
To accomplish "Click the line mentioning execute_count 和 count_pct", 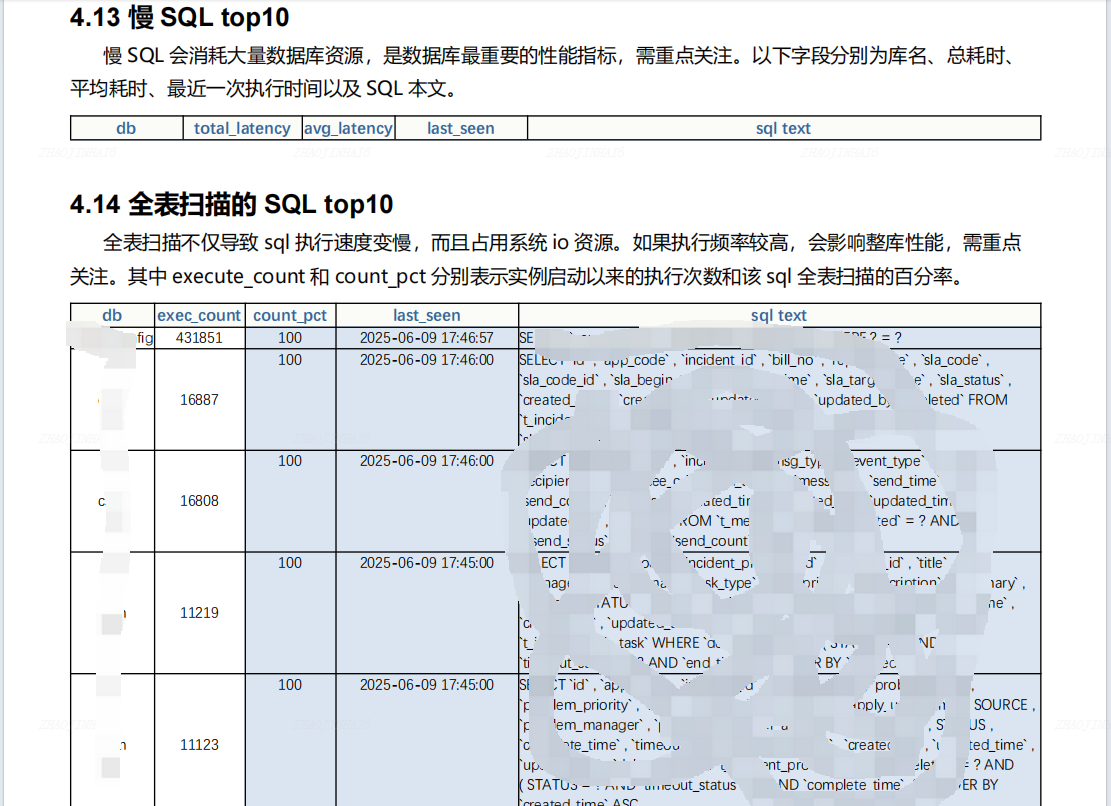I will click(x=519, y=276).
